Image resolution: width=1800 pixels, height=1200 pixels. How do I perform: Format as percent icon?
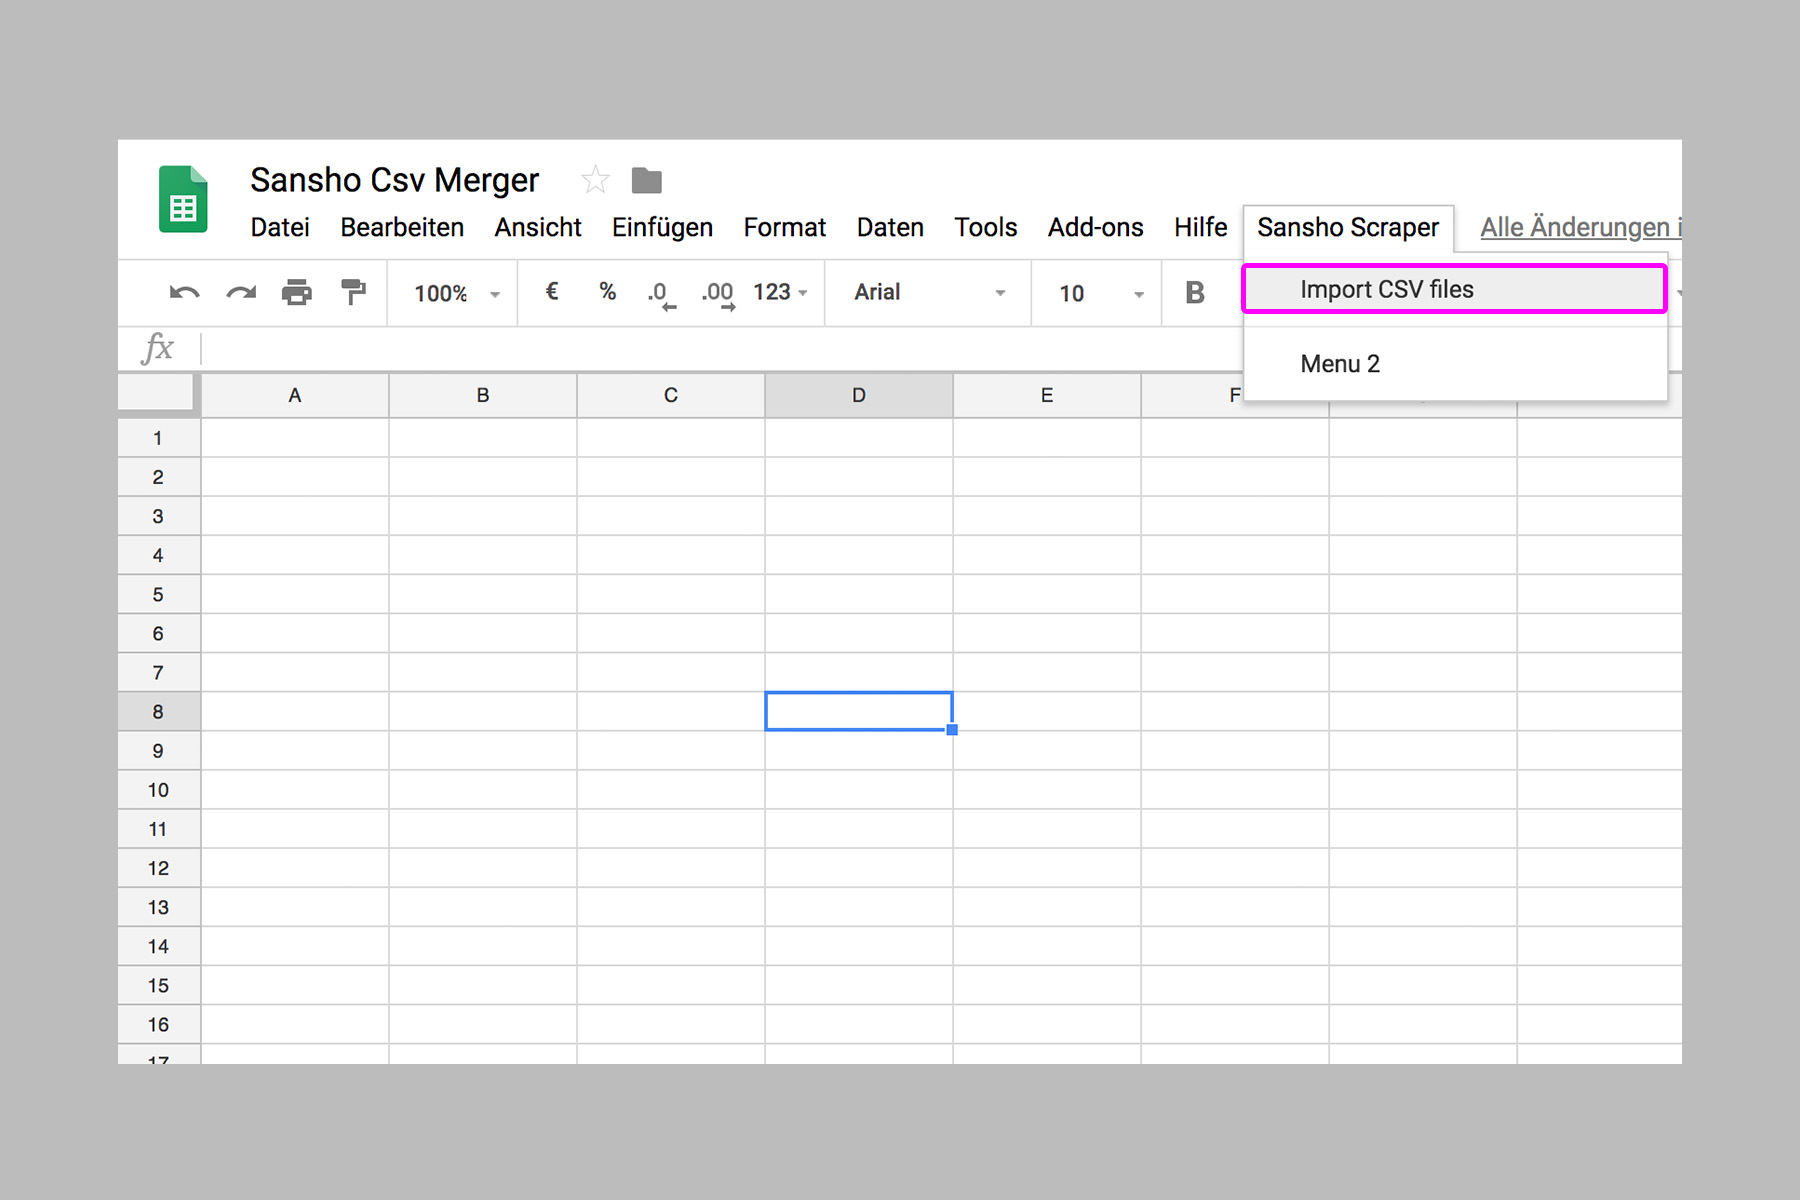[x=607, y=292]
